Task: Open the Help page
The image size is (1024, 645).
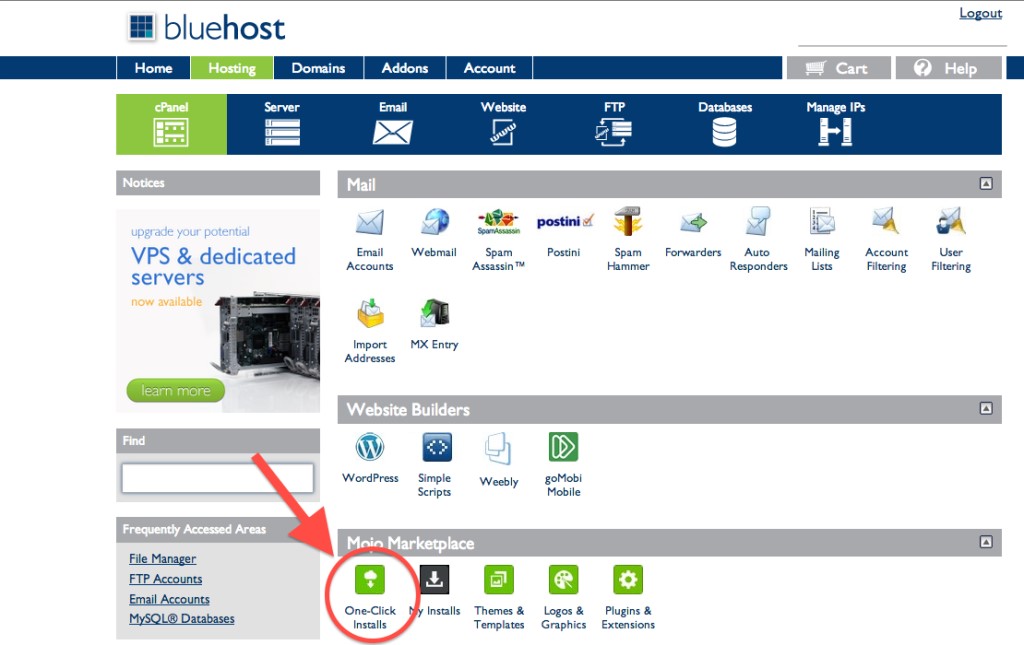Action: coord(948,68)
